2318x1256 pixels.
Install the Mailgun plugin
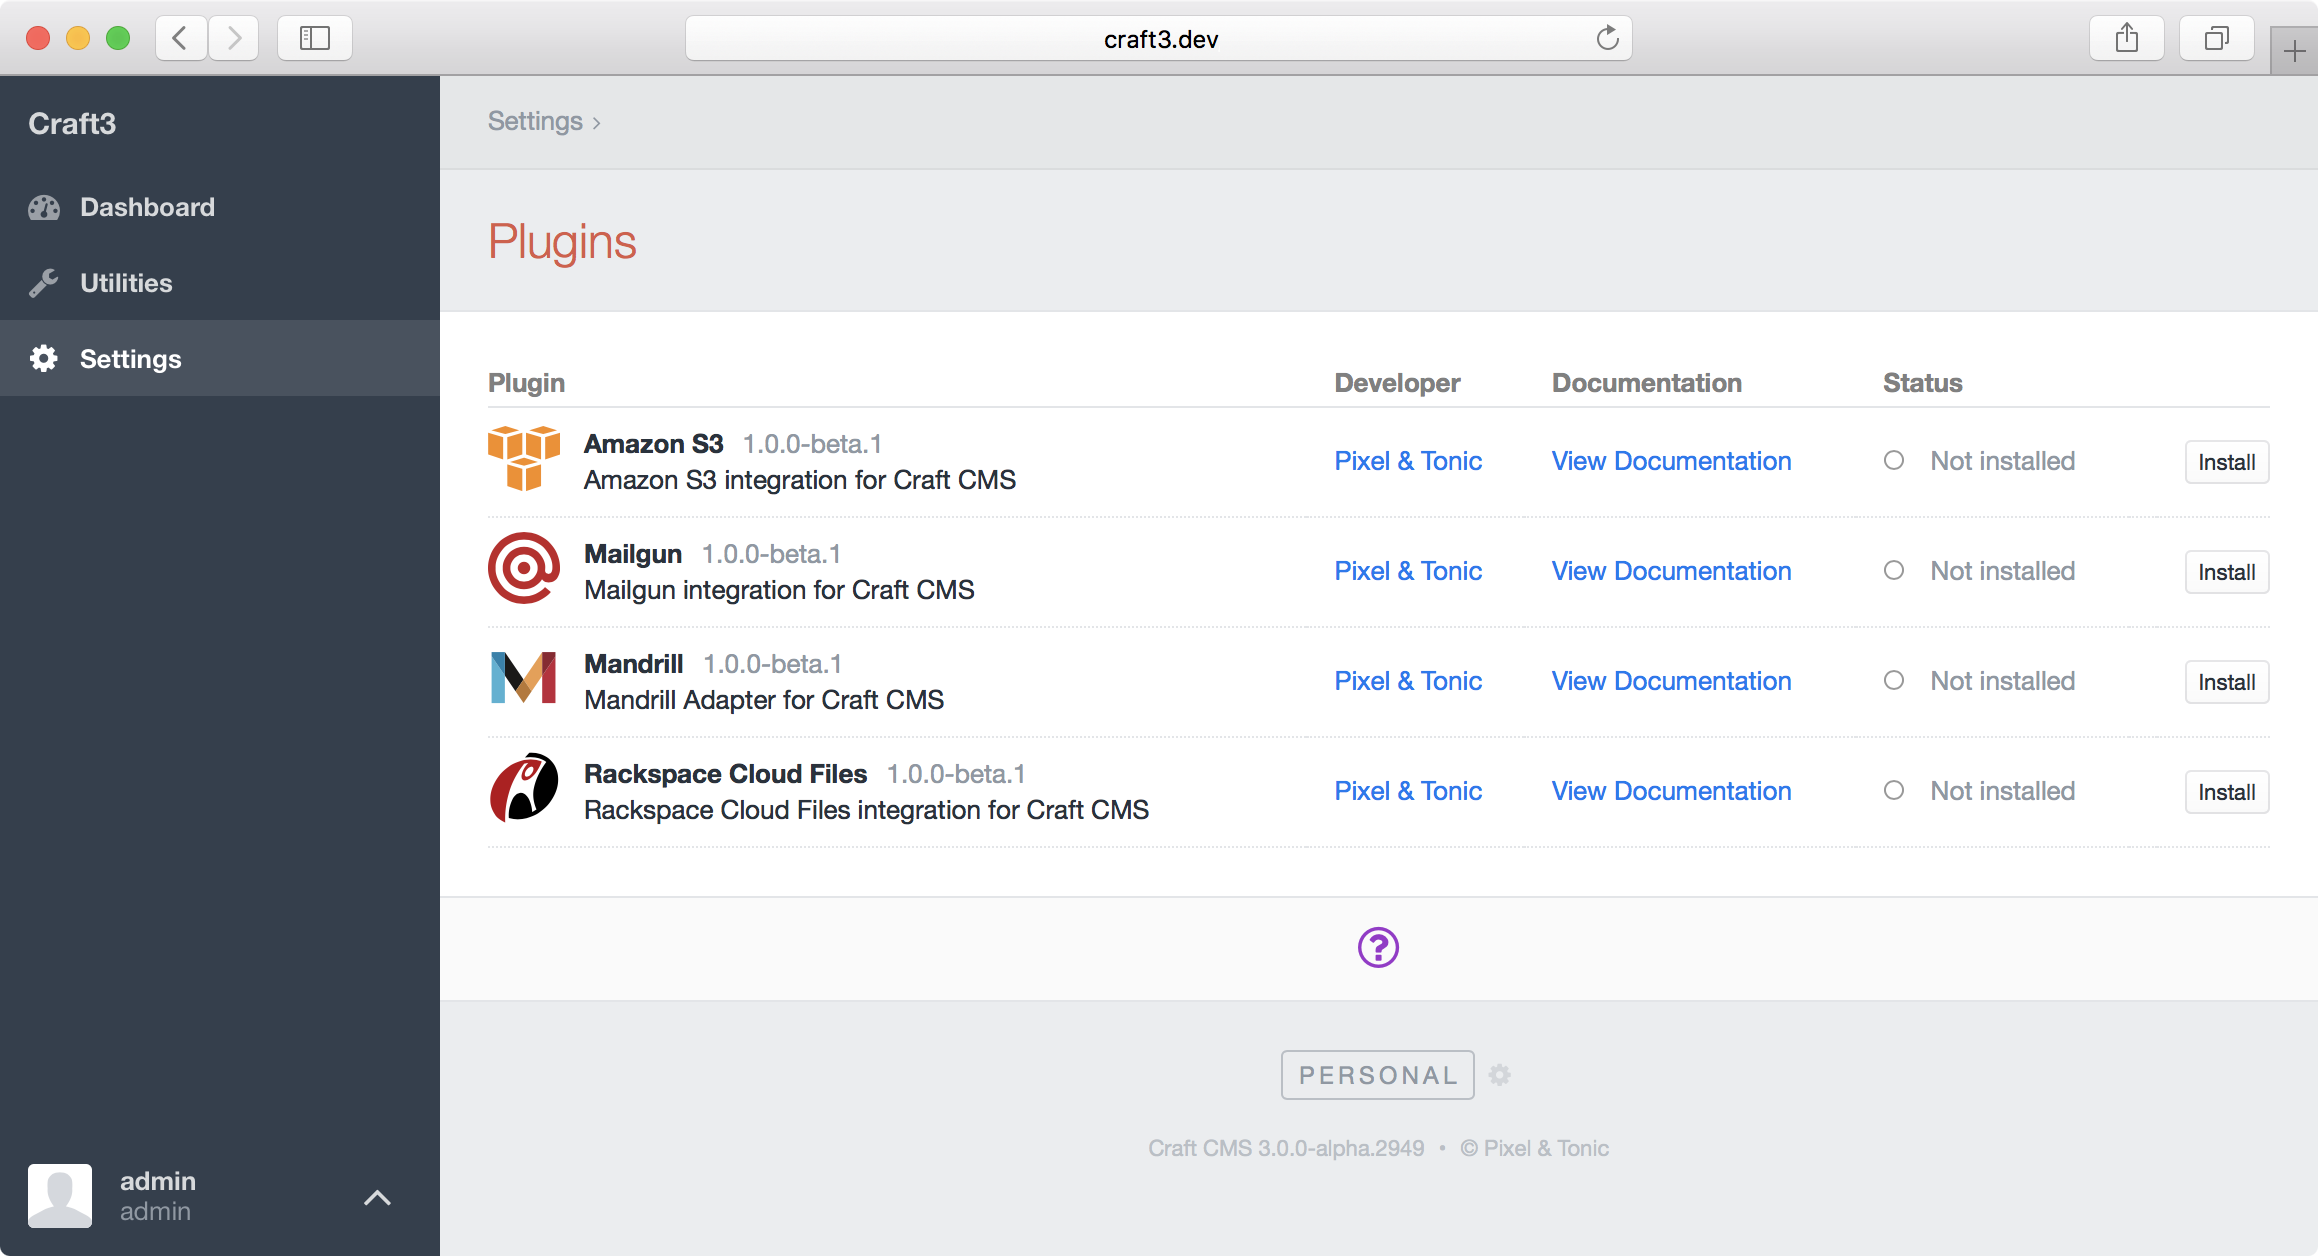[2227, 572]
